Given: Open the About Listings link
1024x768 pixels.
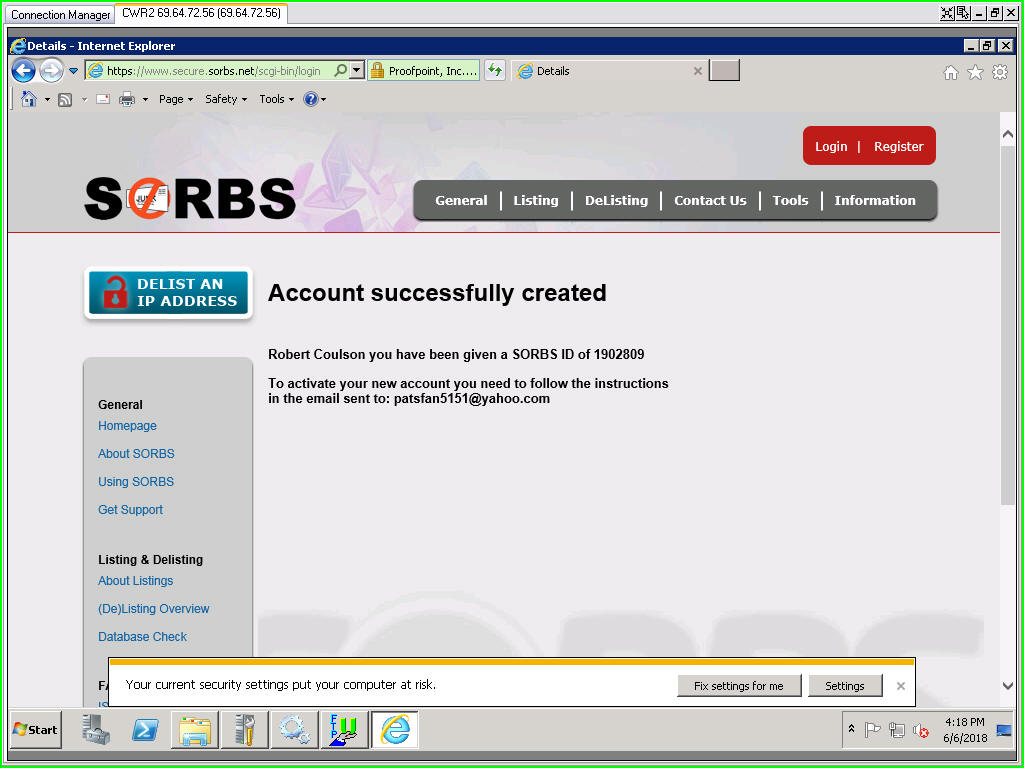Looking at the screenshot, I should [136, 581].
